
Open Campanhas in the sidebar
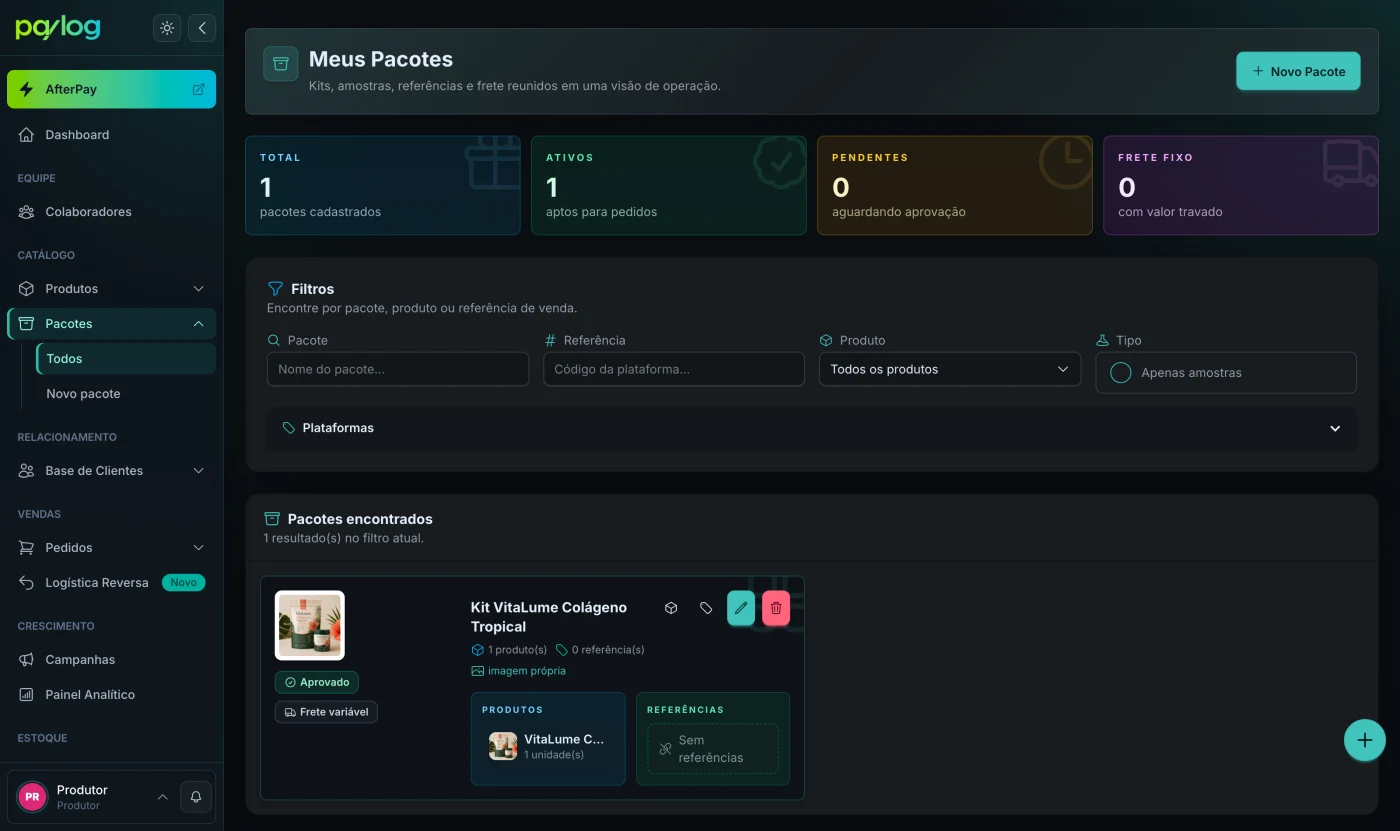click(111, 660)
